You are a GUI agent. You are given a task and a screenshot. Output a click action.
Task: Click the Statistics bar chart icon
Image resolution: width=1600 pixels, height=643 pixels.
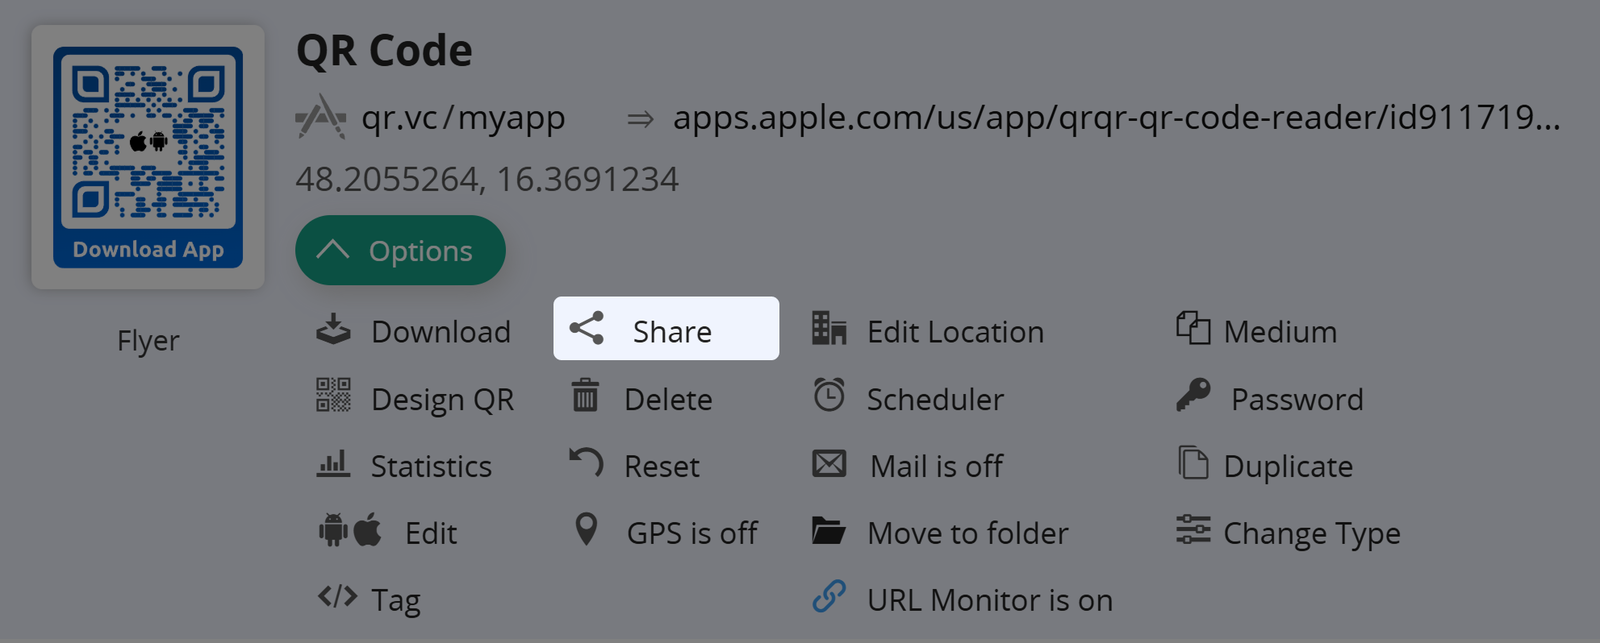(x=333, y=464)
